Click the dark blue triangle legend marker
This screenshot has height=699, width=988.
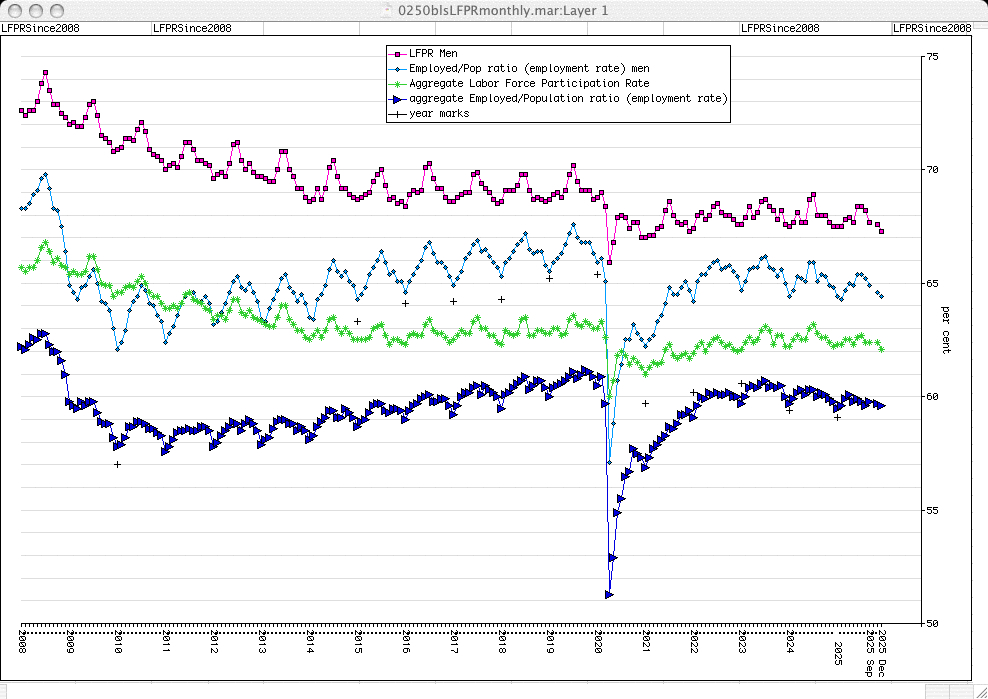click(397, 98)
